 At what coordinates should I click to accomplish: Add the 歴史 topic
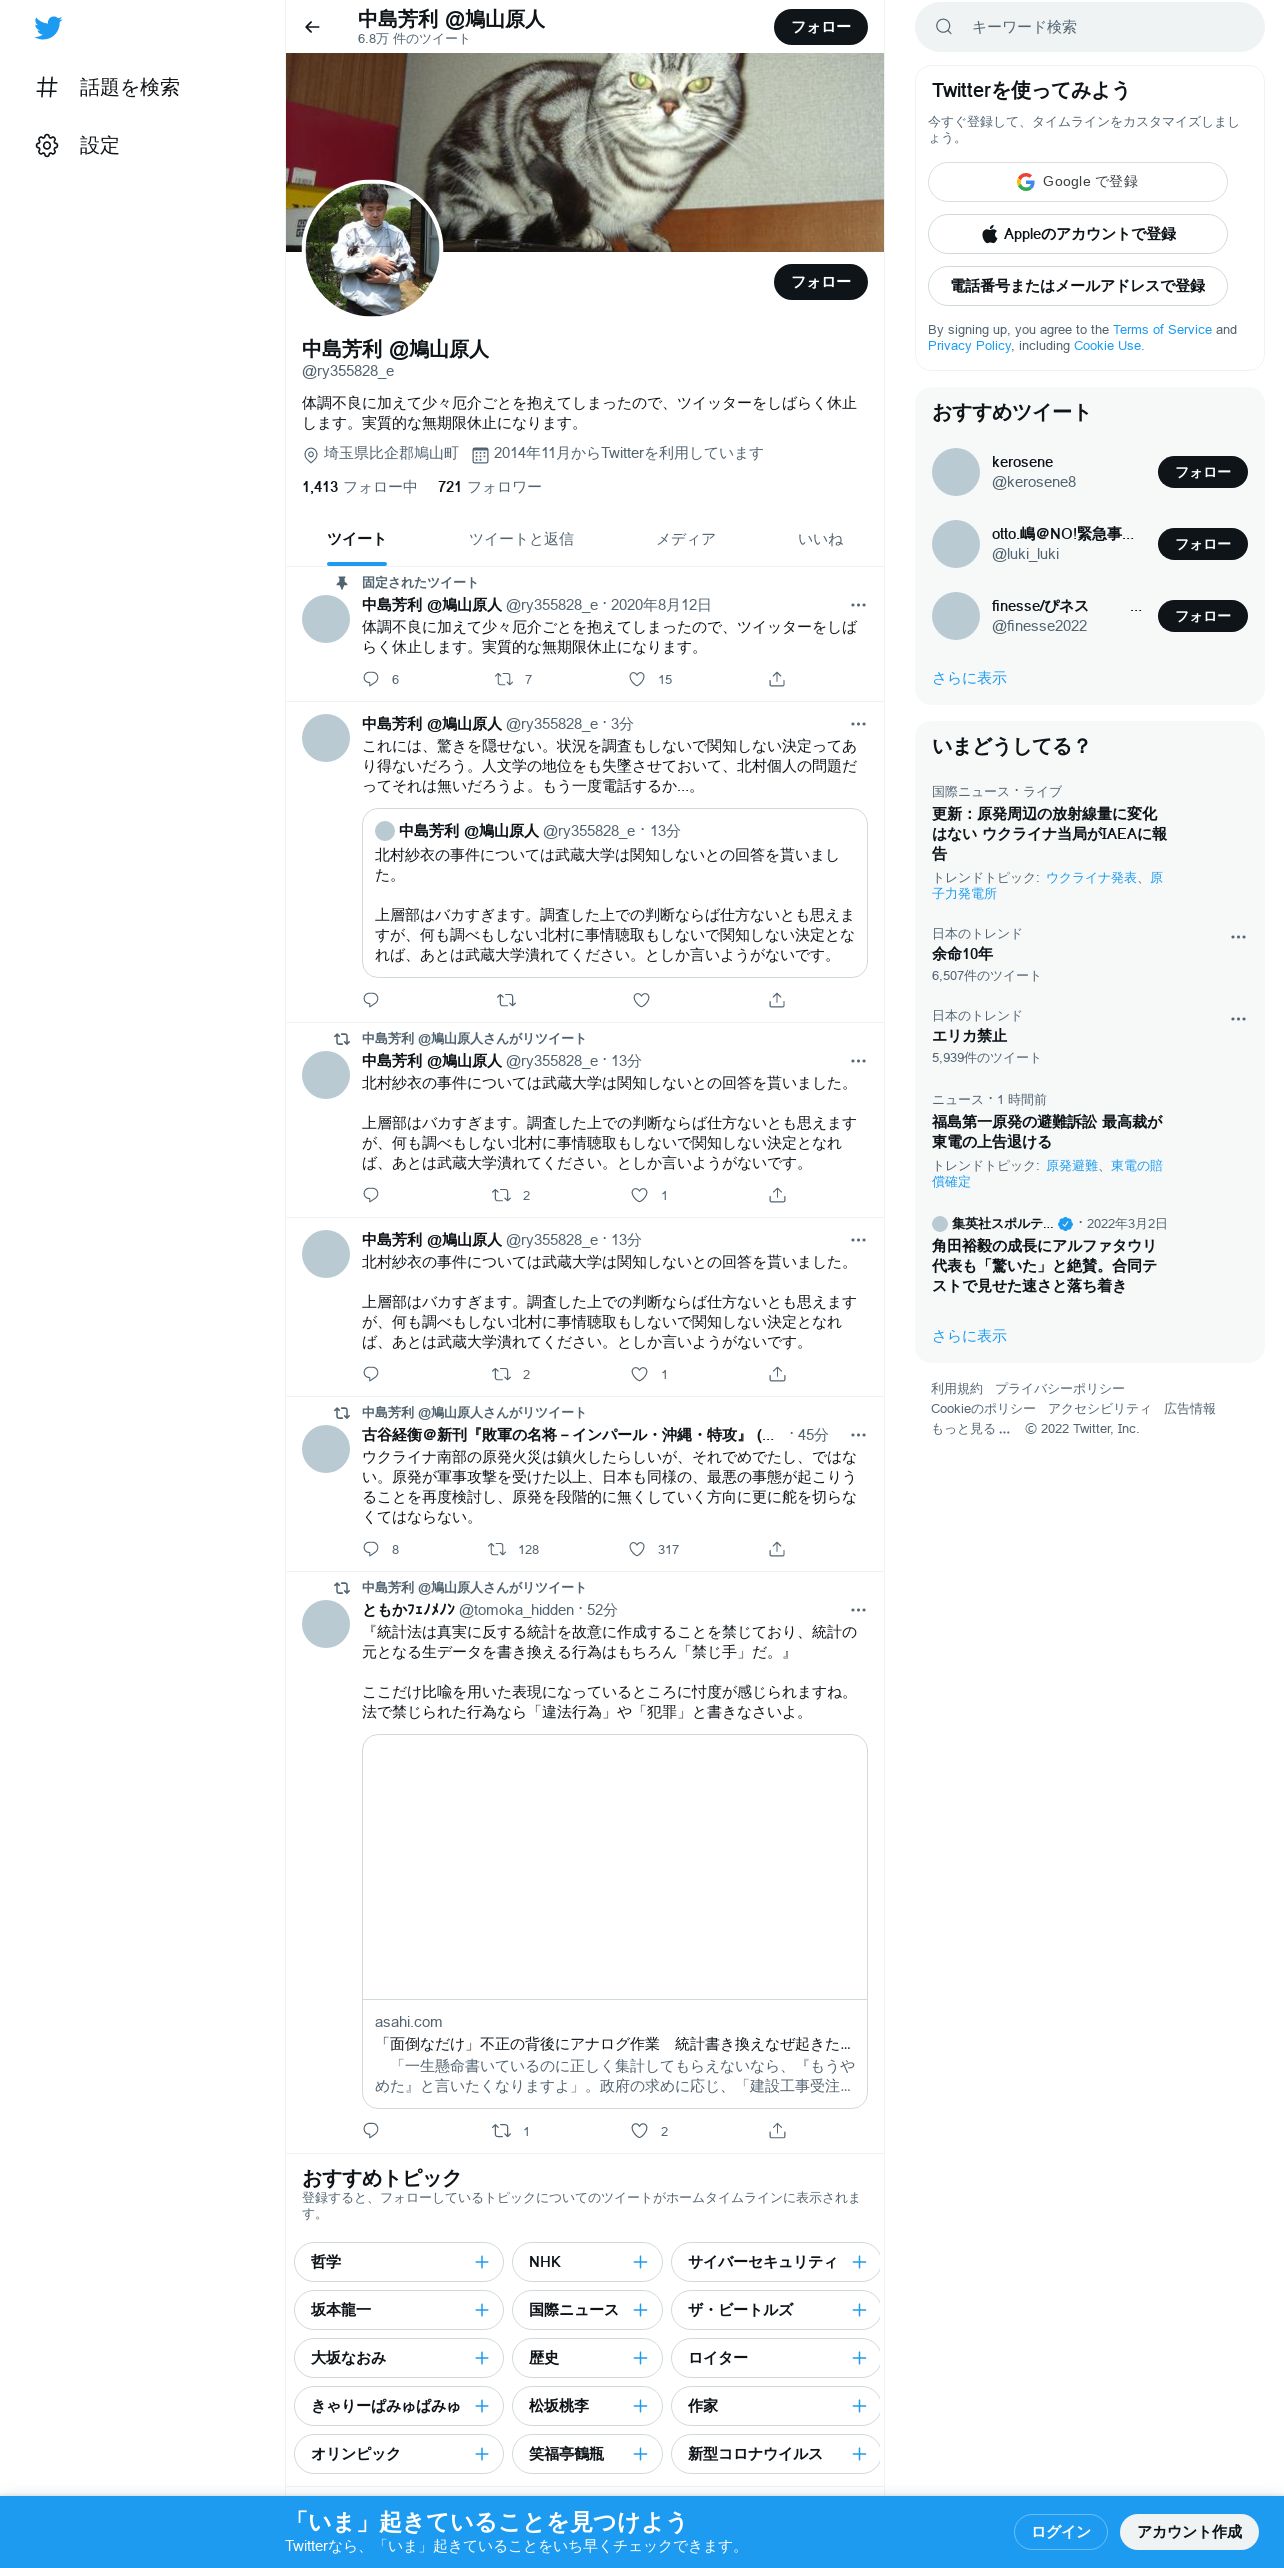(x=641, y=2358)
